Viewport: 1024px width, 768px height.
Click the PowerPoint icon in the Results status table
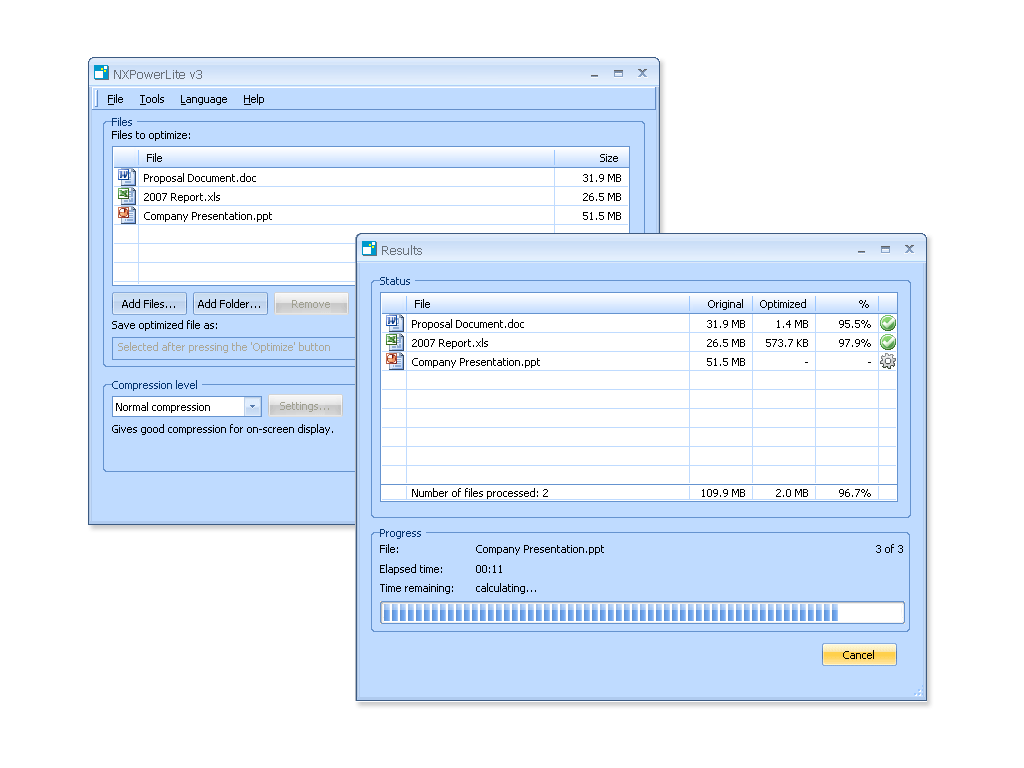click(394, 360)
